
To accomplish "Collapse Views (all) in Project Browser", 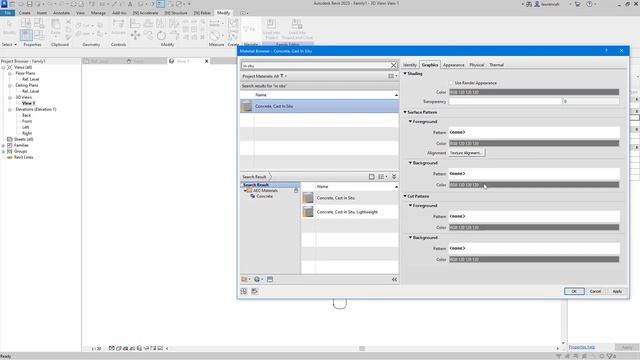I will pos(4,67).
